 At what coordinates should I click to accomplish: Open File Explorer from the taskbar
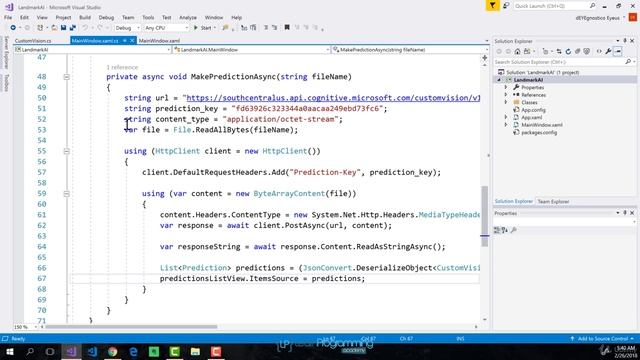pos(195,351)
